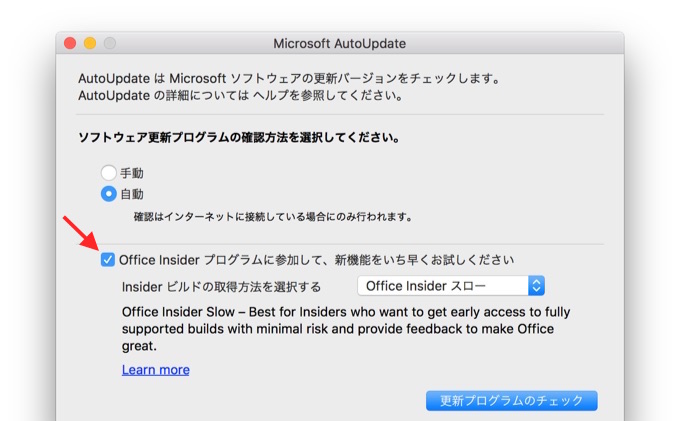The width and height of the screenshot is (680, 421).
Task: Click the Office Insider プログラムに参加して label
Action: 316,260
